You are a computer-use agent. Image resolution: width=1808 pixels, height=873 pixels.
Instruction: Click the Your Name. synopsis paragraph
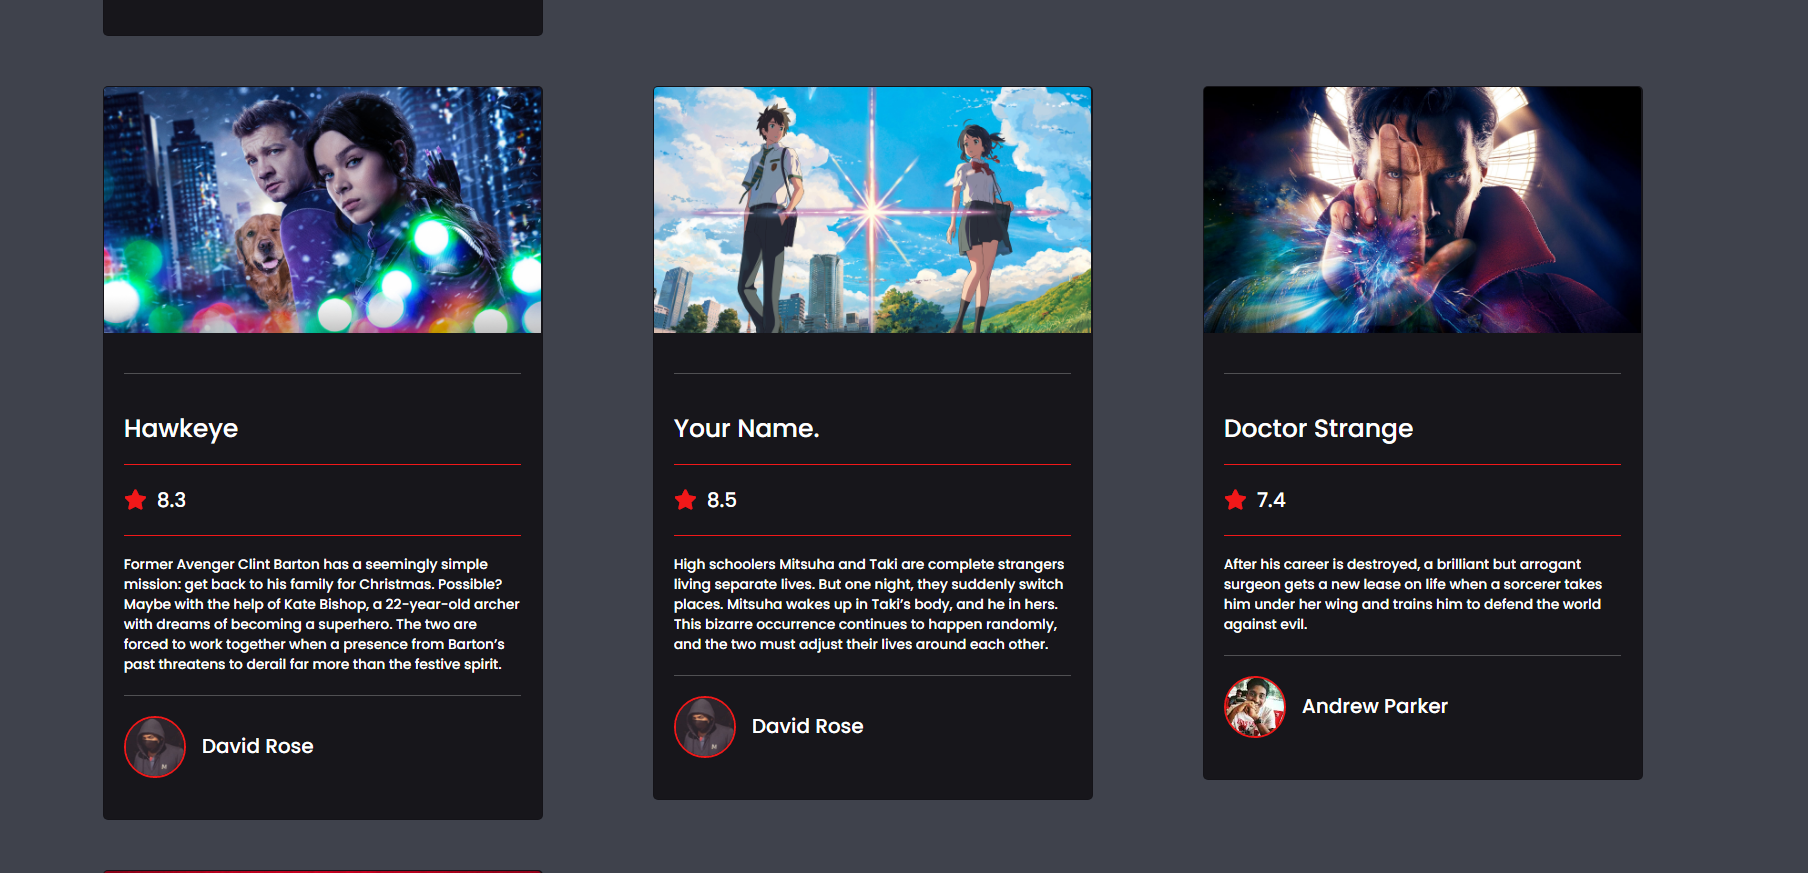pos(869,604)
